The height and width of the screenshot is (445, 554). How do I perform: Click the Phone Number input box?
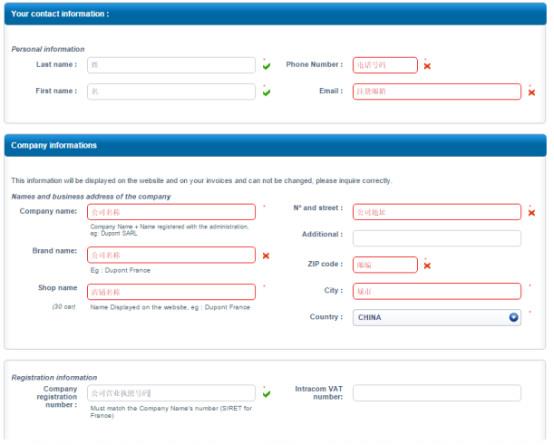point(385,65)
